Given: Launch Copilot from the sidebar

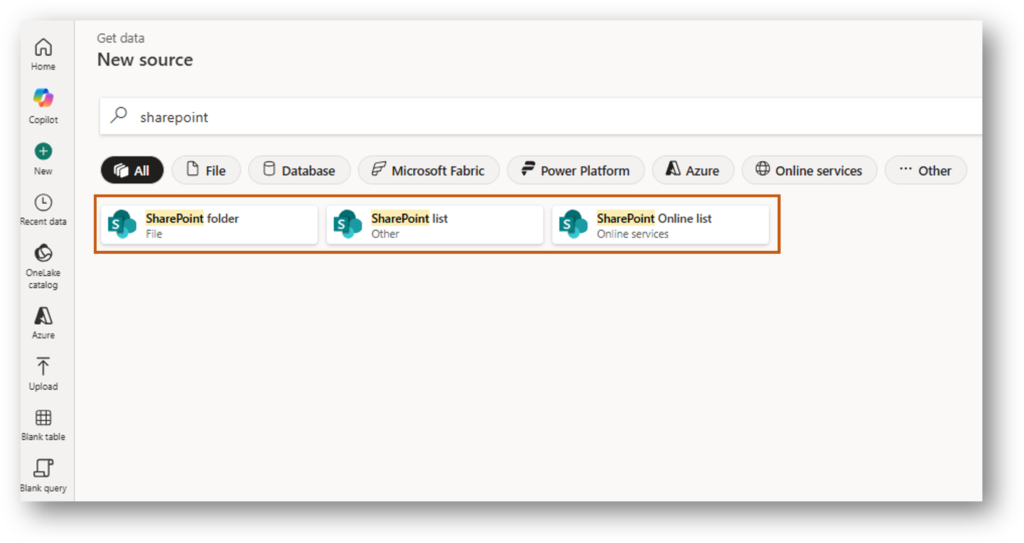Looking at the screenshot, I should (43, 98).
